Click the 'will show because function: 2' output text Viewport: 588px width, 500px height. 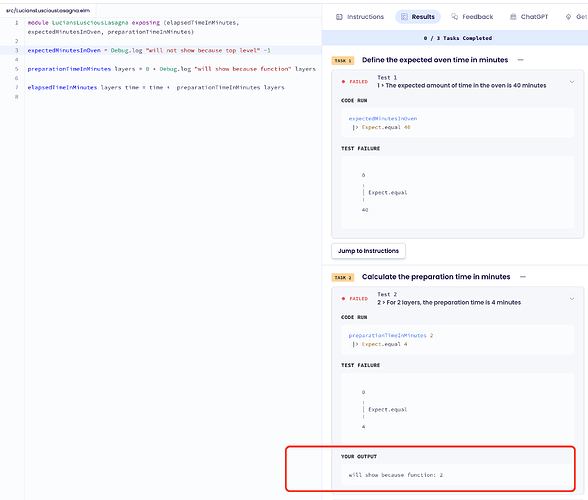tap(396, 475)
